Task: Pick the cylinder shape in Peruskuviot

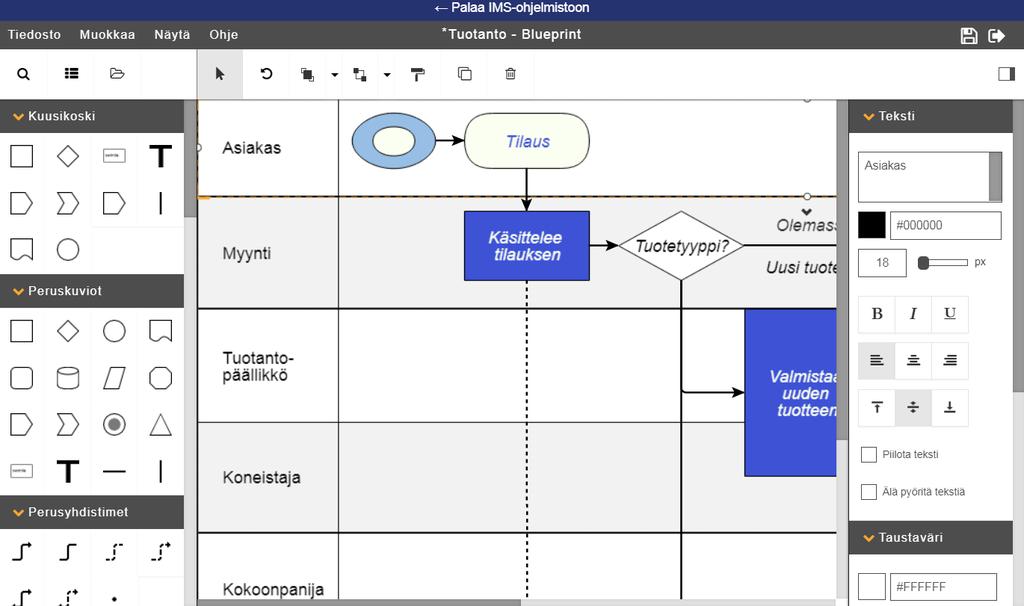Action: coord(68,378)
